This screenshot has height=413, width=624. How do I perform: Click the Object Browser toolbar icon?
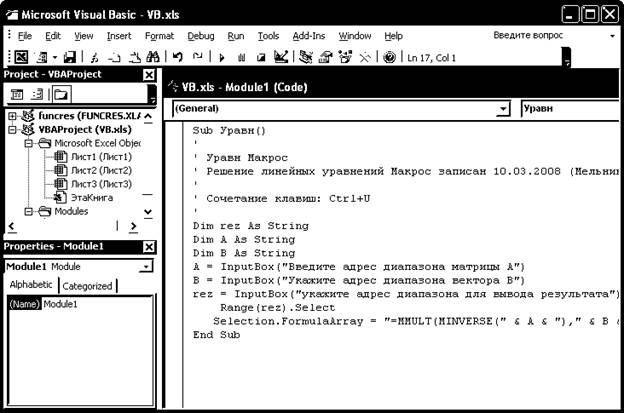pos(345,57)
